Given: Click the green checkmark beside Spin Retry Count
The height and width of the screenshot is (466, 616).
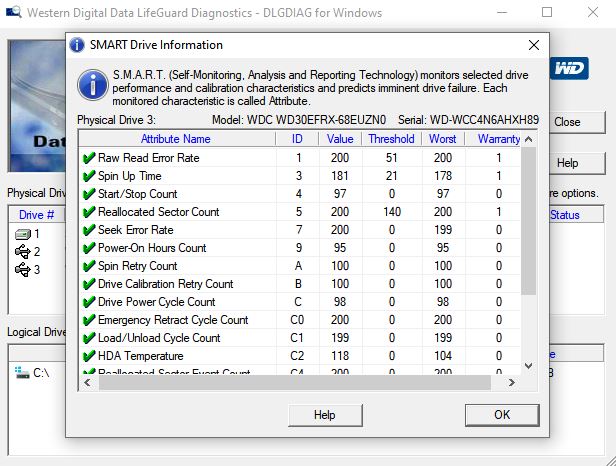Looking at the screenshot, I should click(89, 266).
